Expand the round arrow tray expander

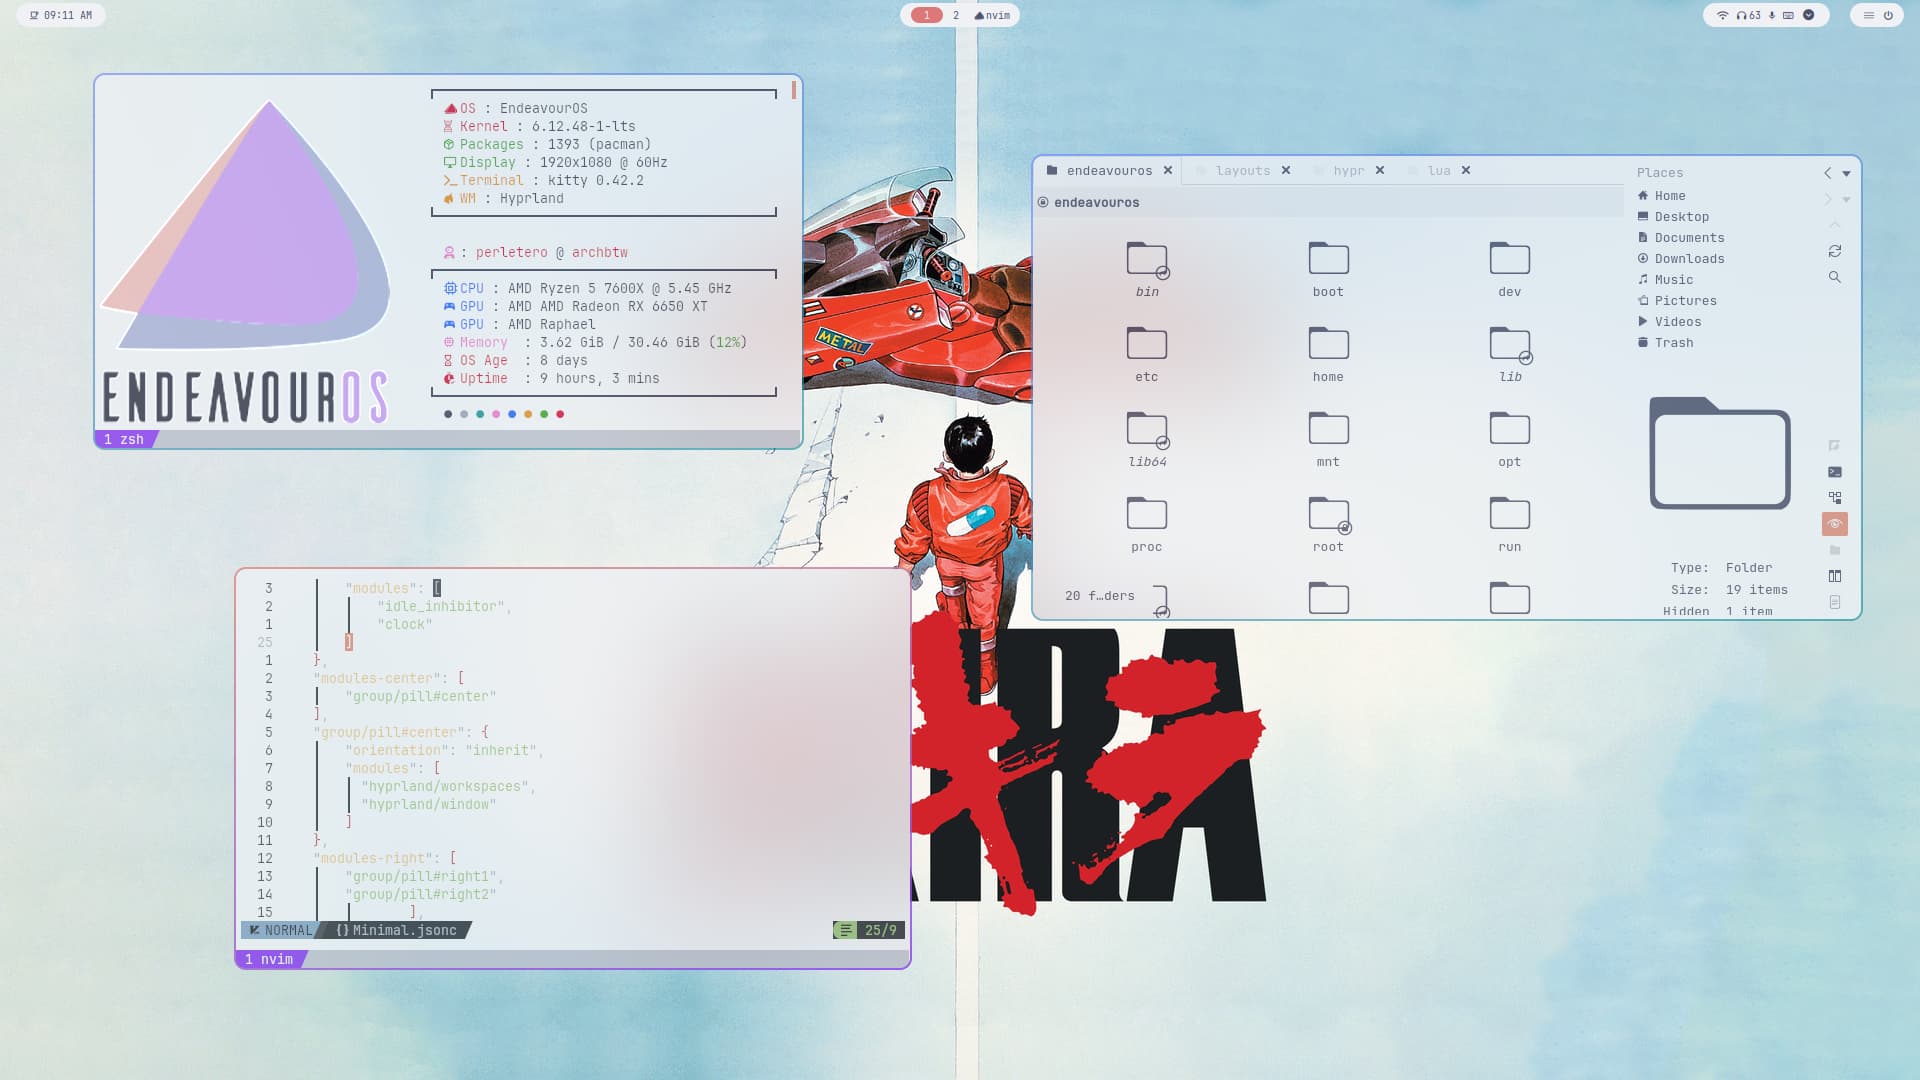tap(1808, 15)
